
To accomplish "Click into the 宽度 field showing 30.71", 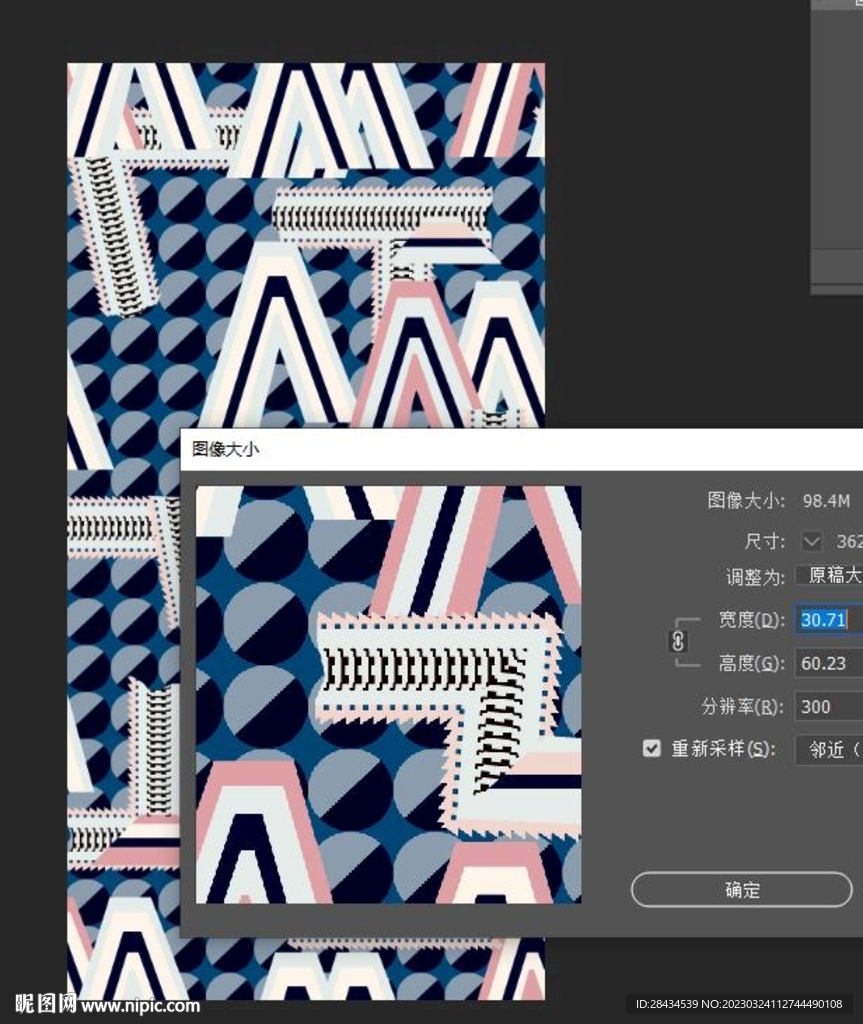I will [x=828, y=620].
